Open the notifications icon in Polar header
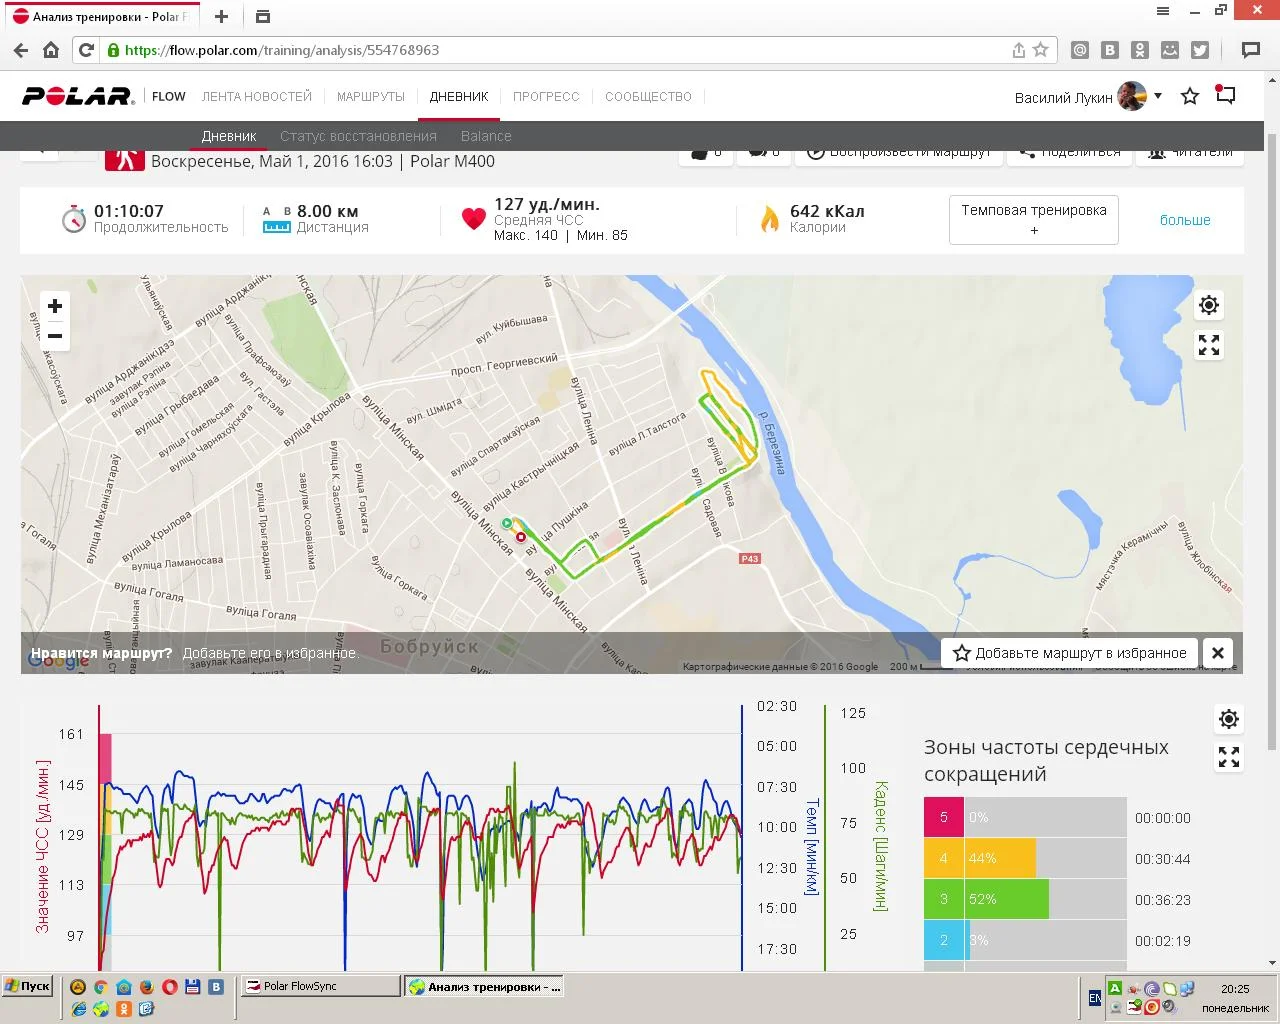The height and width of the screenshot is (1024, 1280). point(1225,96)
